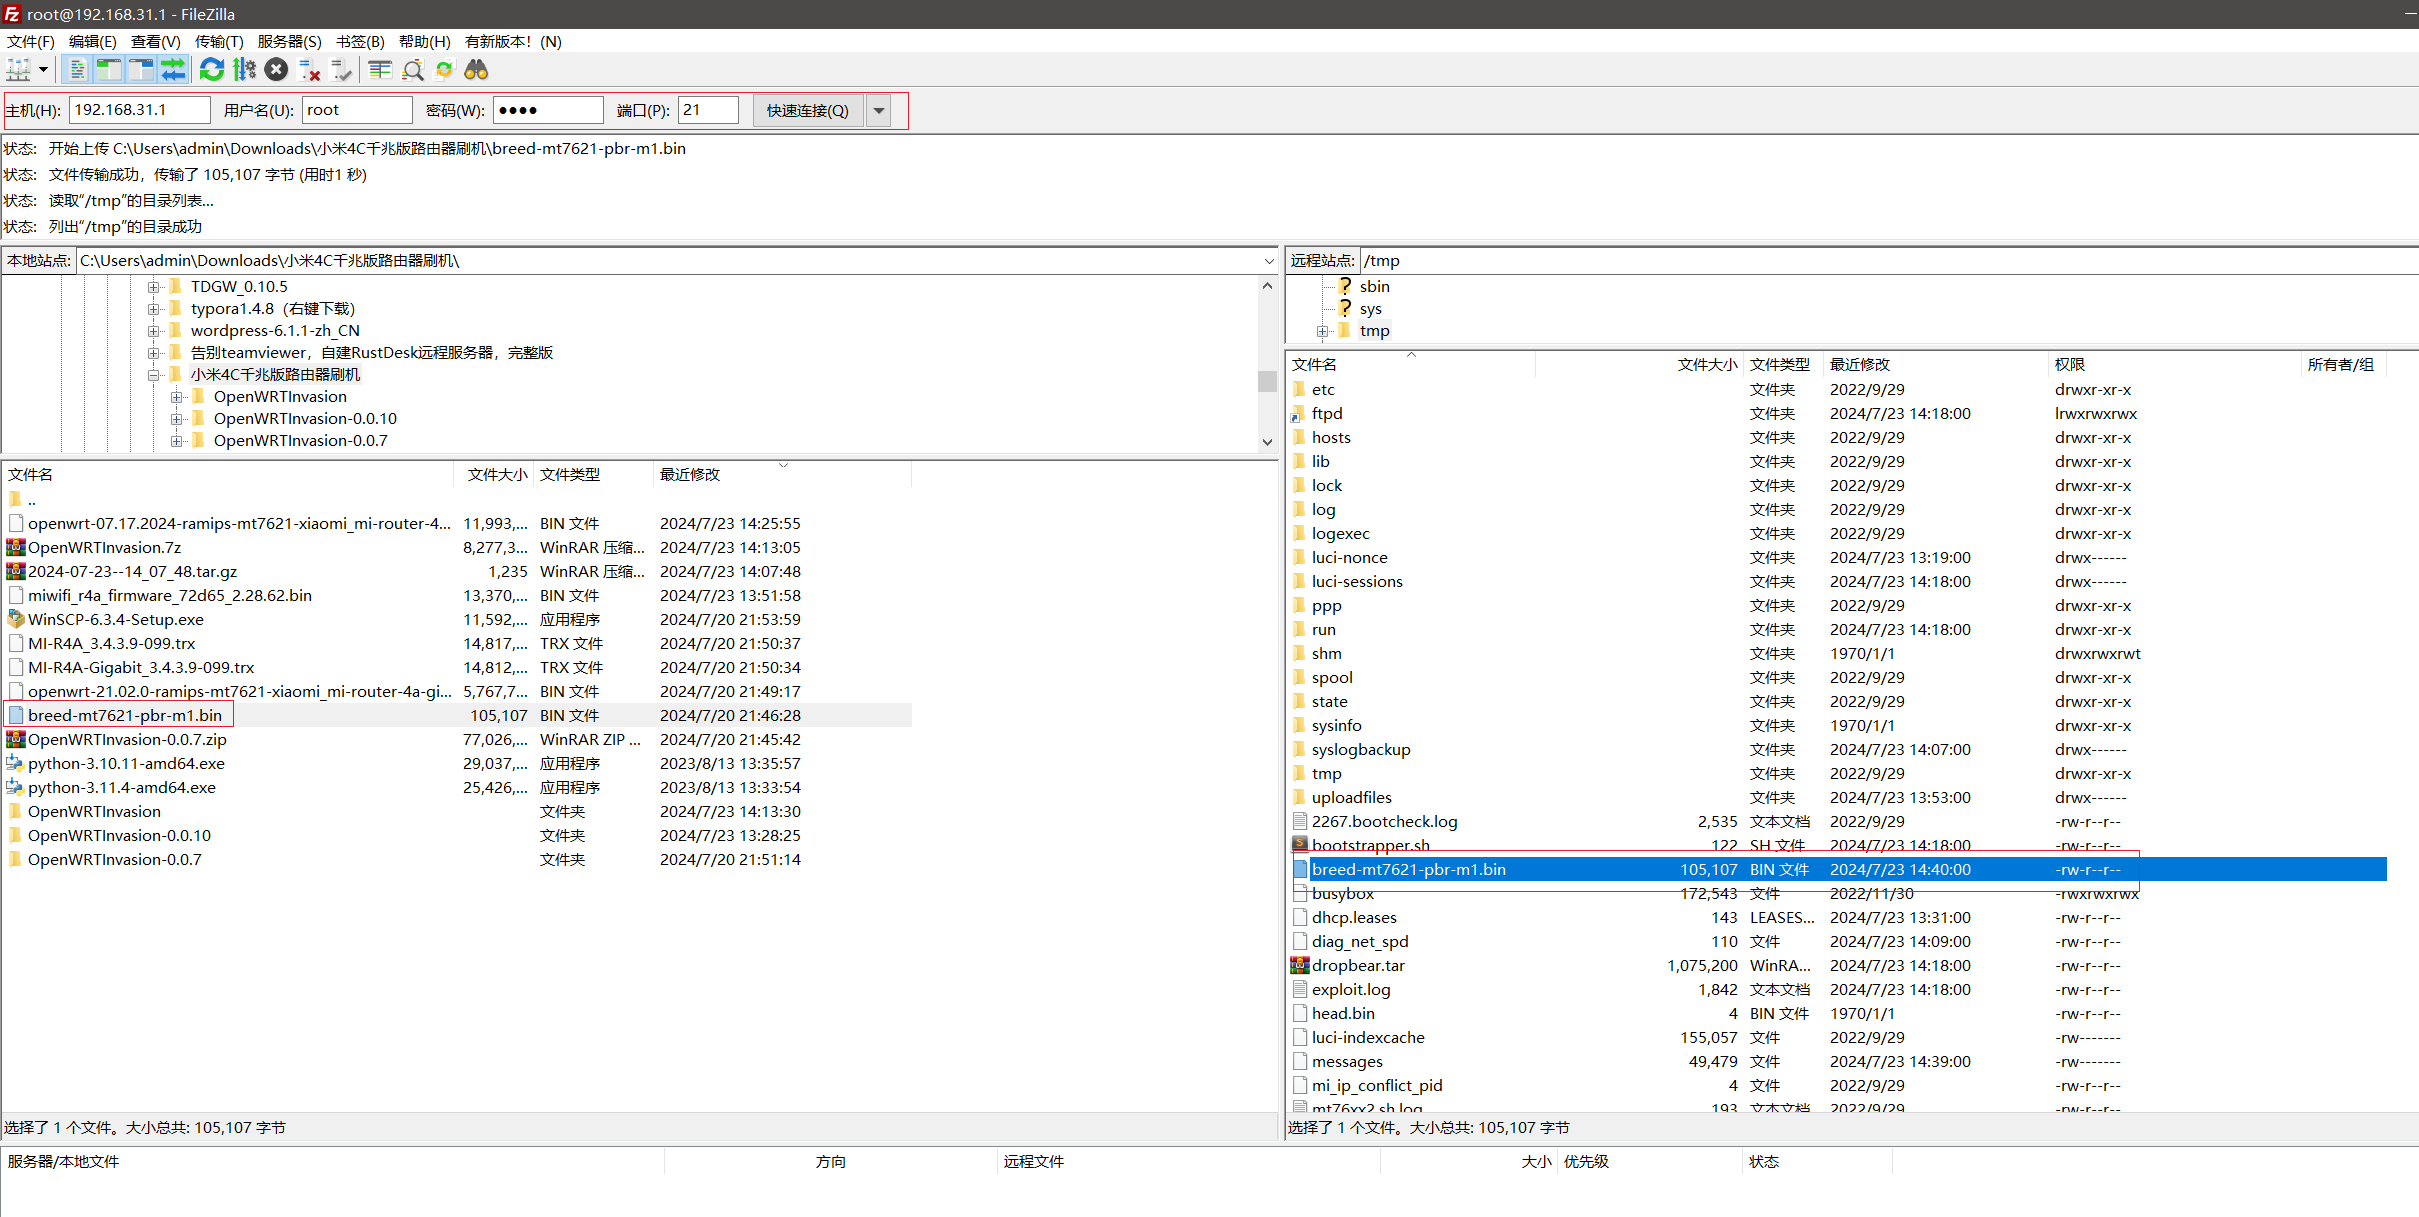
Task: Expand remote tmp folder tree node
Action: 1322,331
